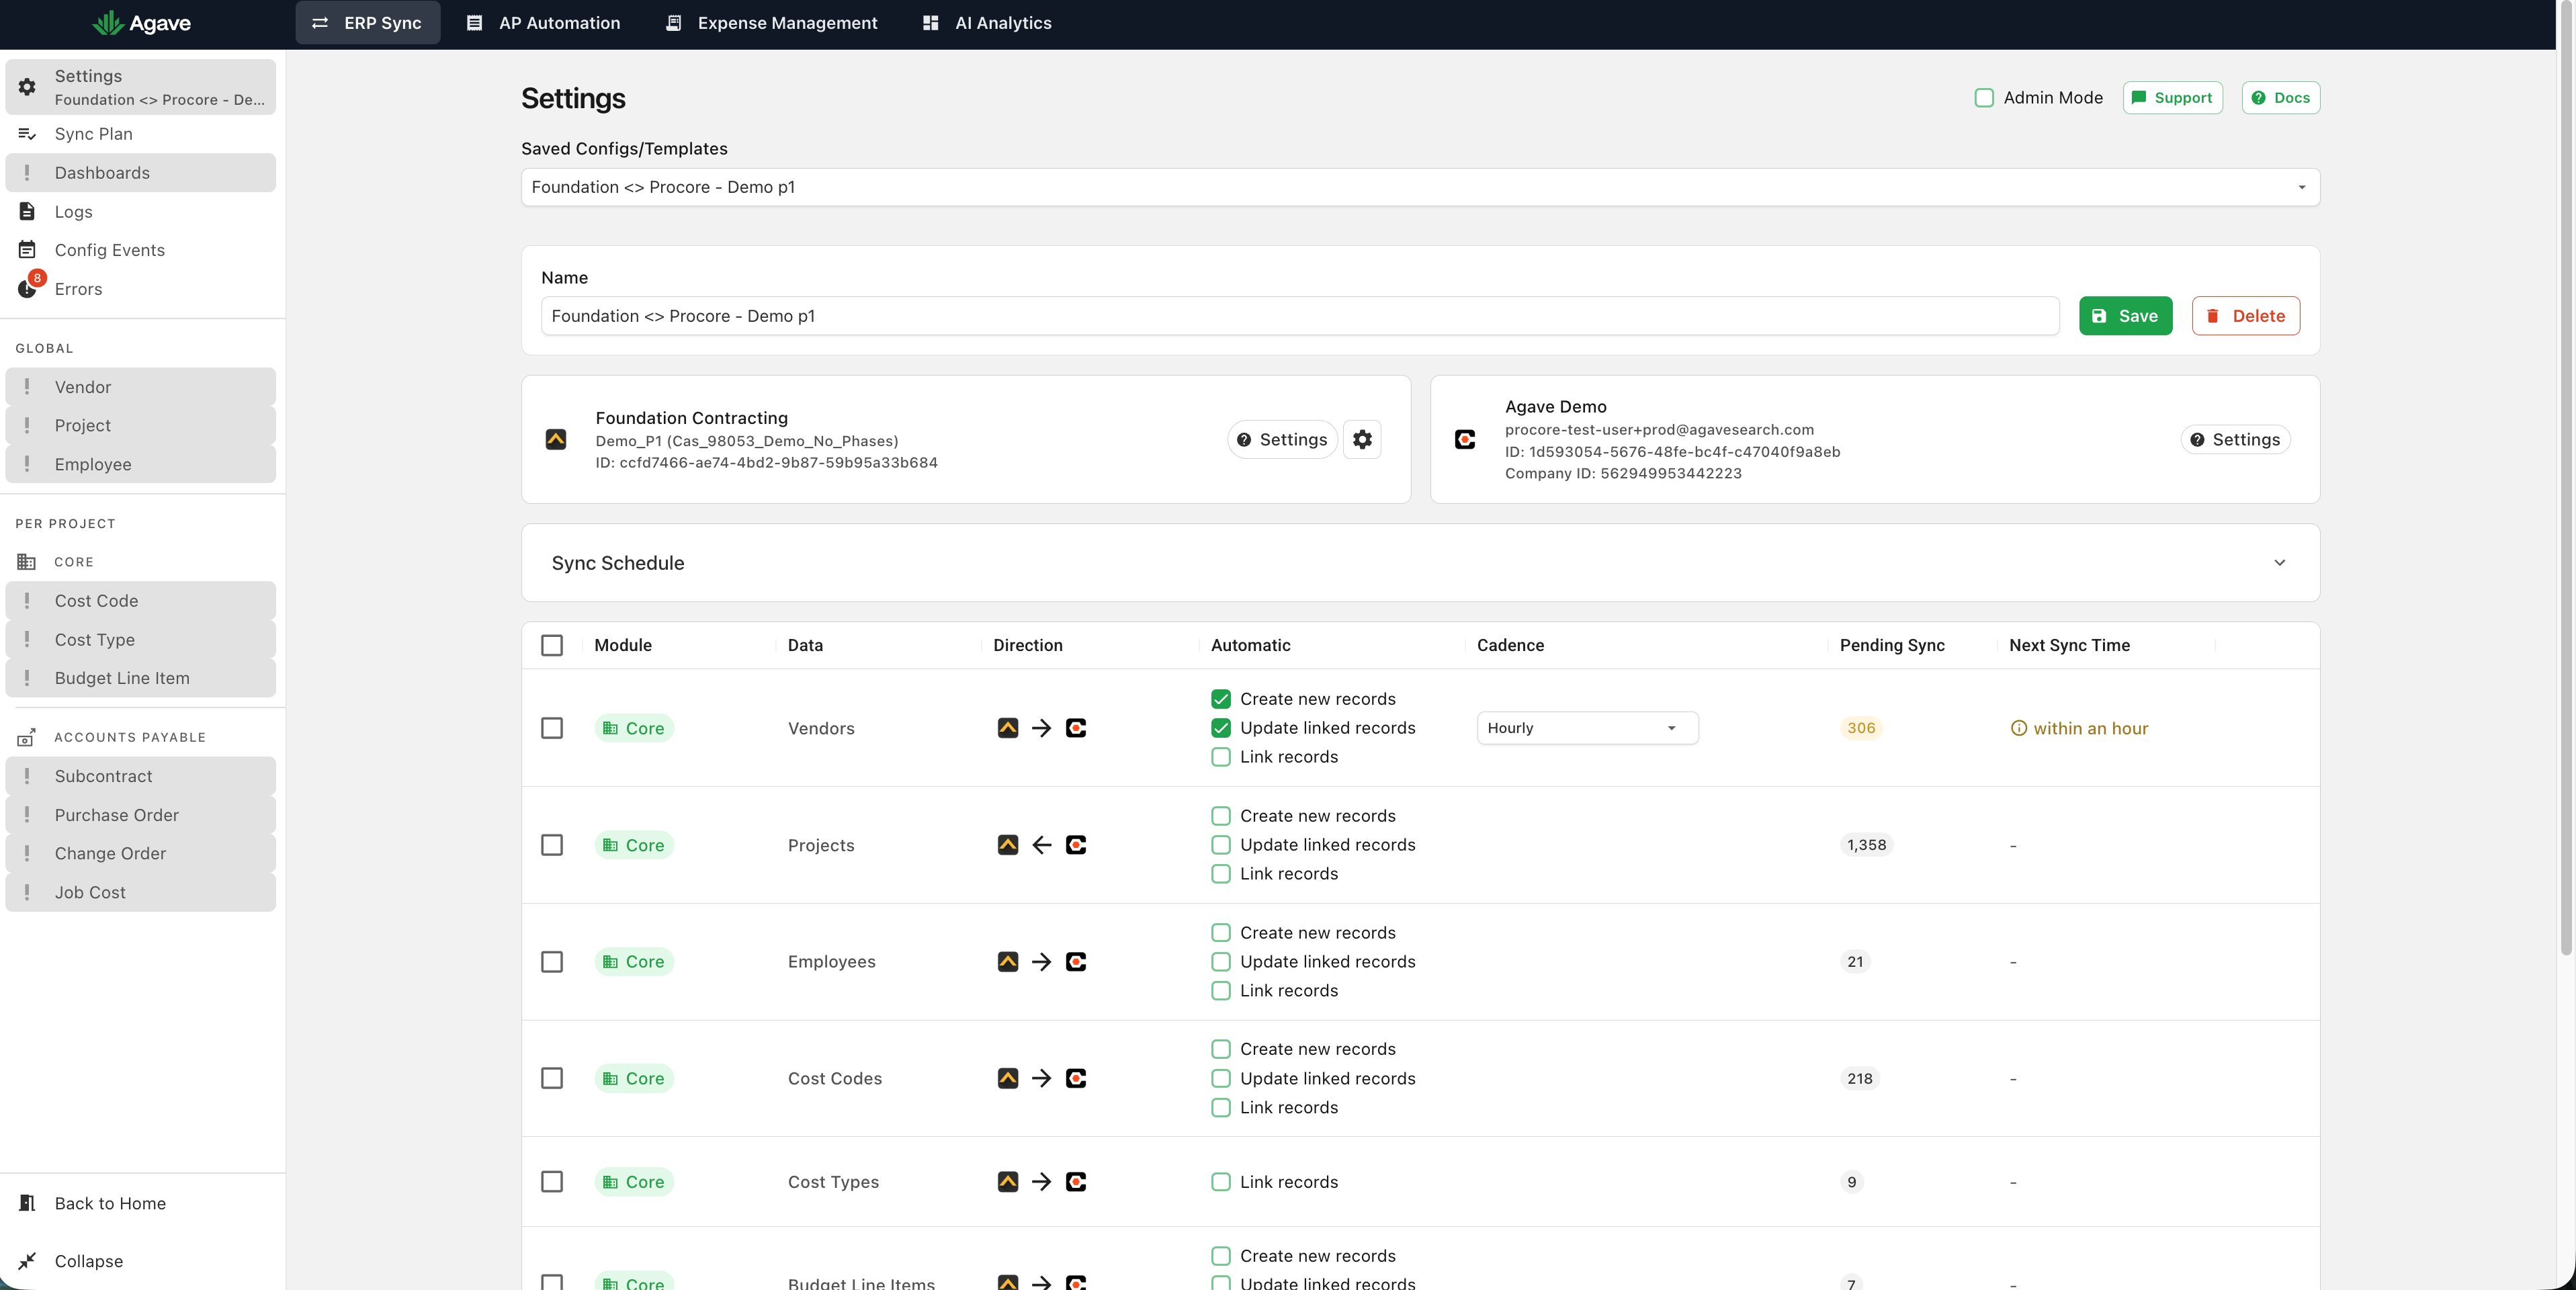Open the Saved Configs/Templates dropdown
2576x1290 pixels.
pos(1420,187)
